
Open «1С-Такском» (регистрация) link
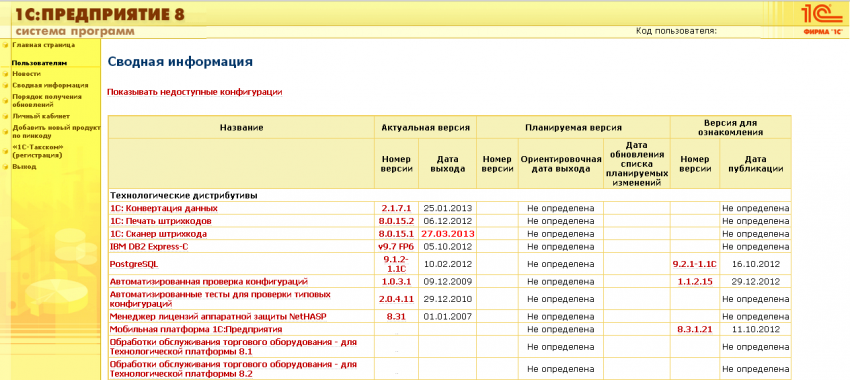point(38,151)
